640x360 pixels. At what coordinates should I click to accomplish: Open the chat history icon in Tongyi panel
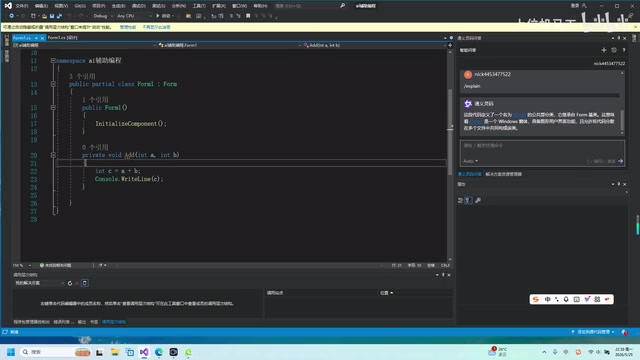click(x=614, y=50)
